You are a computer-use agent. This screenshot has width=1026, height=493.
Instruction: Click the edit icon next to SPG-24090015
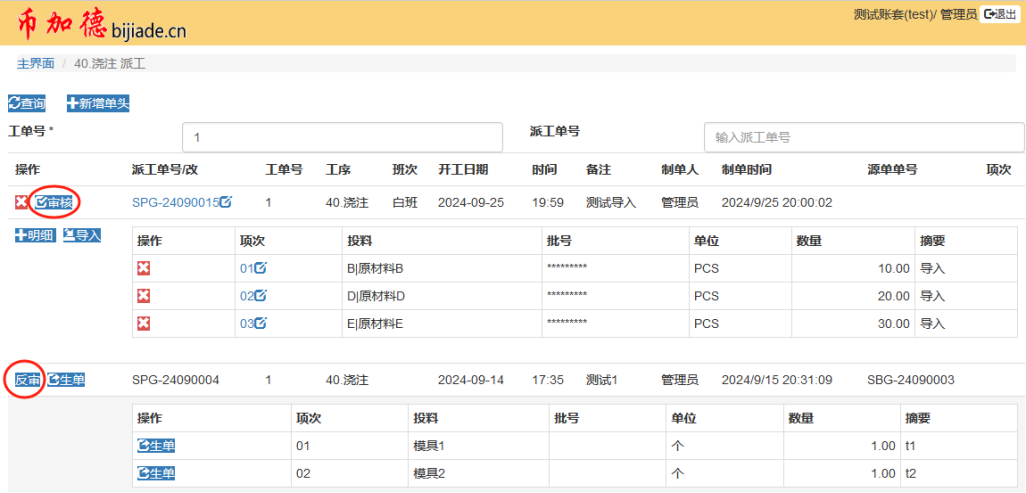(x=226, y=202)
